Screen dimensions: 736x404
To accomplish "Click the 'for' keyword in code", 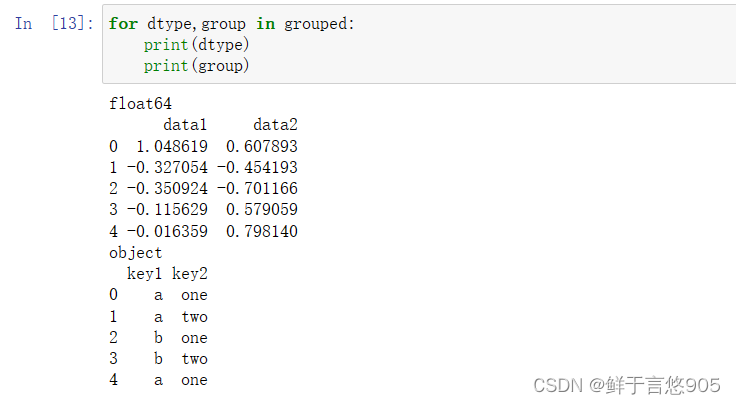I will click(123, 23).
